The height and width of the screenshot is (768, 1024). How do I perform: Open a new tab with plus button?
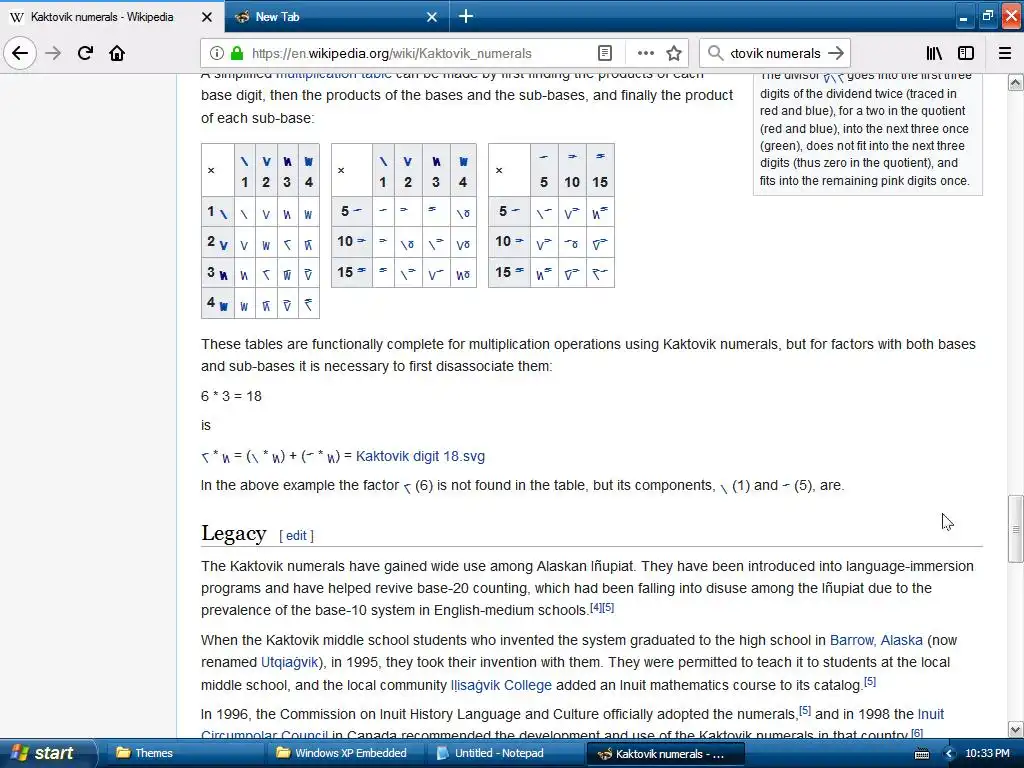coord(466,16)
